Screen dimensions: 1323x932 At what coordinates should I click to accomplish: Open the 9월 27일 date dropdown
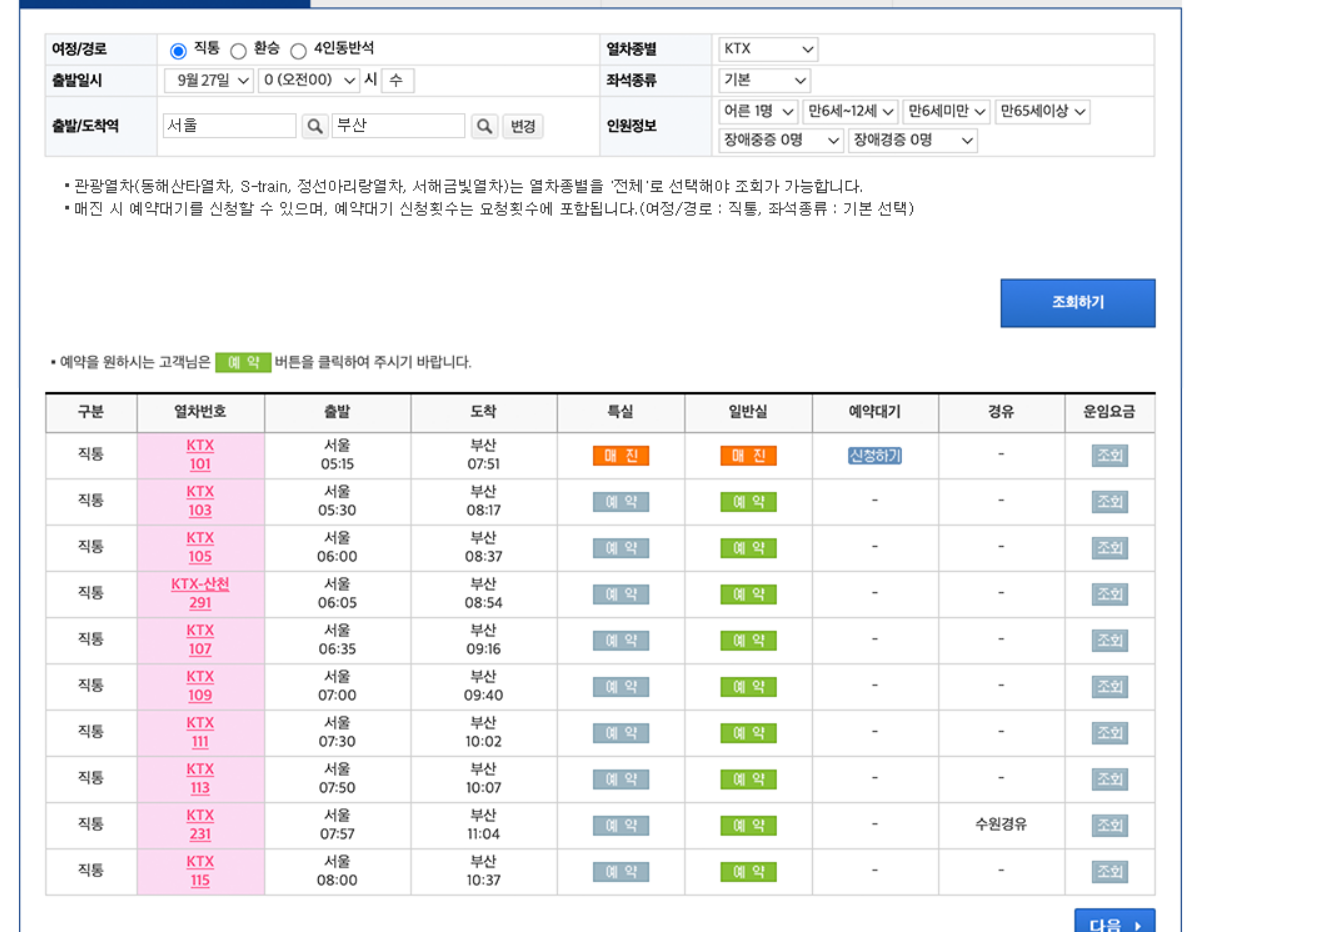point(208,80)
